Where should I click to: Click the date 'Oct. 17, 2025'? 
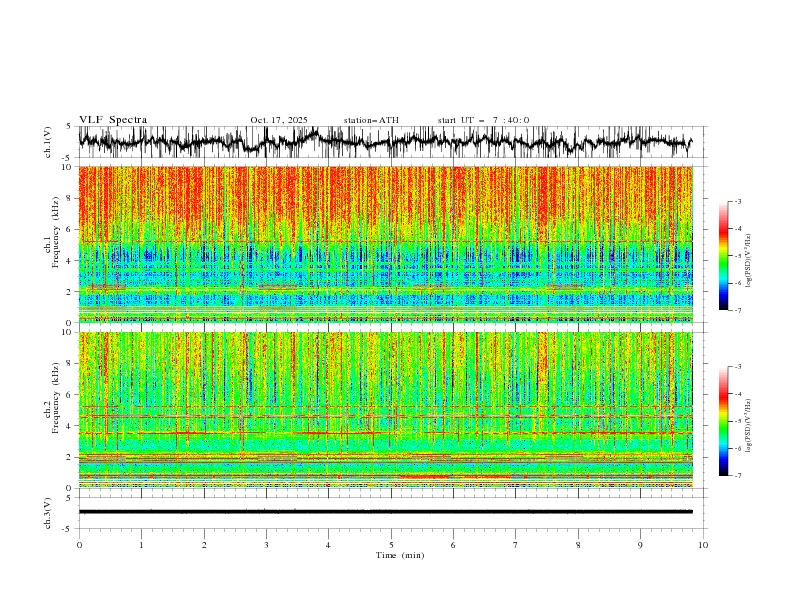click(x=279, y=120)
